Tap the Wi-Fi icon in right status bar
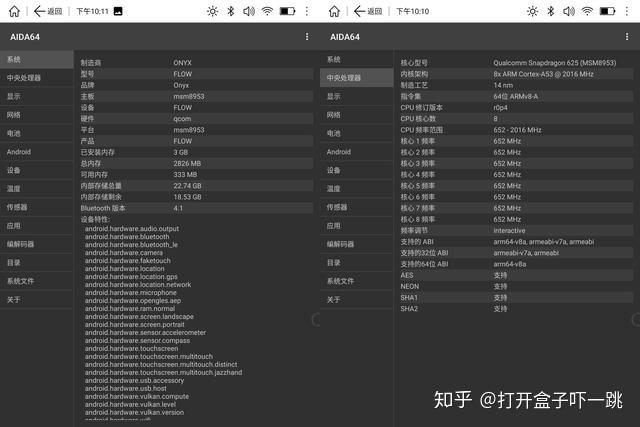 pyautogui.click(x=587, y=11)
